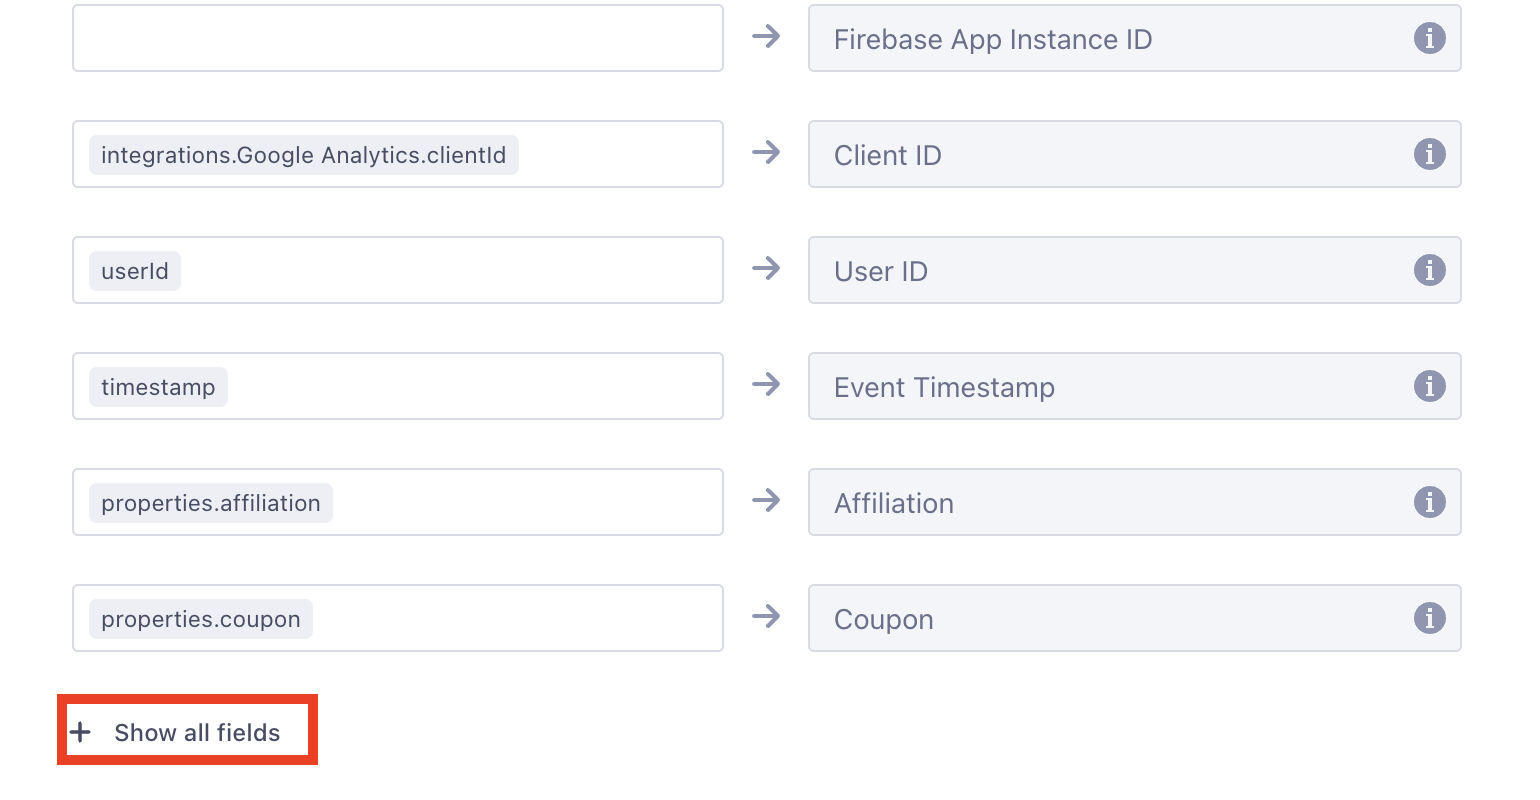Click info icon for Firebase App Instance ID
Viewport: 1540px width, 800px height.
point(1429,38)
